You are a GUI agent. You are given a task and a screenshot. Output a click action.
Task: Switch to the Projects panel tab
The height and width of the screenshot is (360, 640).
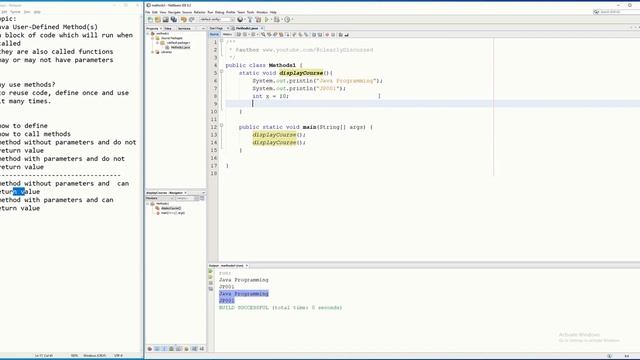[x=152, y=29]
